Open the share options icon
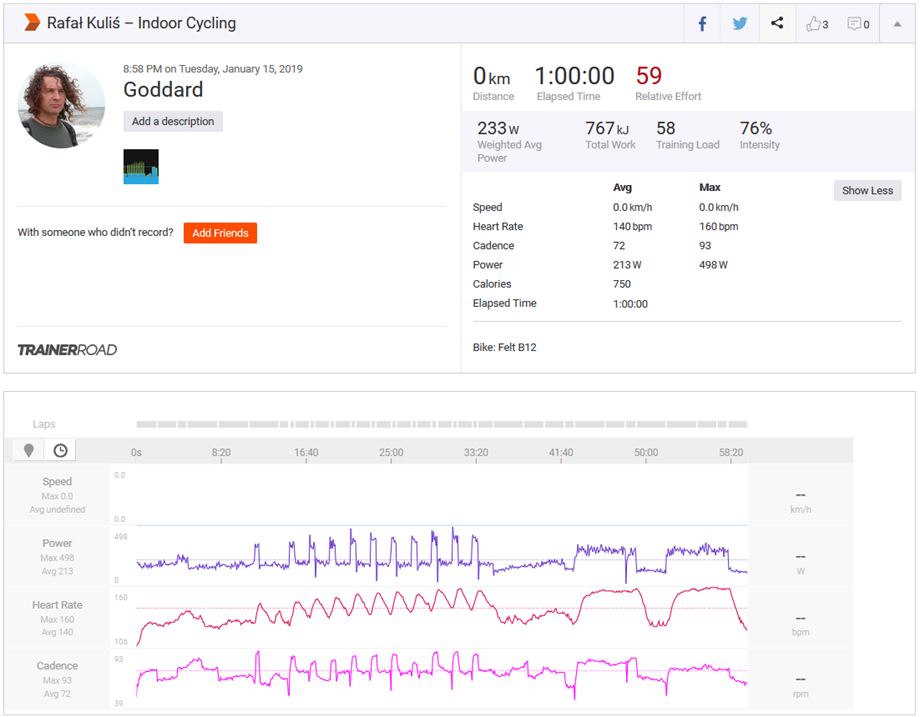Screen dimensions: 920x717 (777, 24)
